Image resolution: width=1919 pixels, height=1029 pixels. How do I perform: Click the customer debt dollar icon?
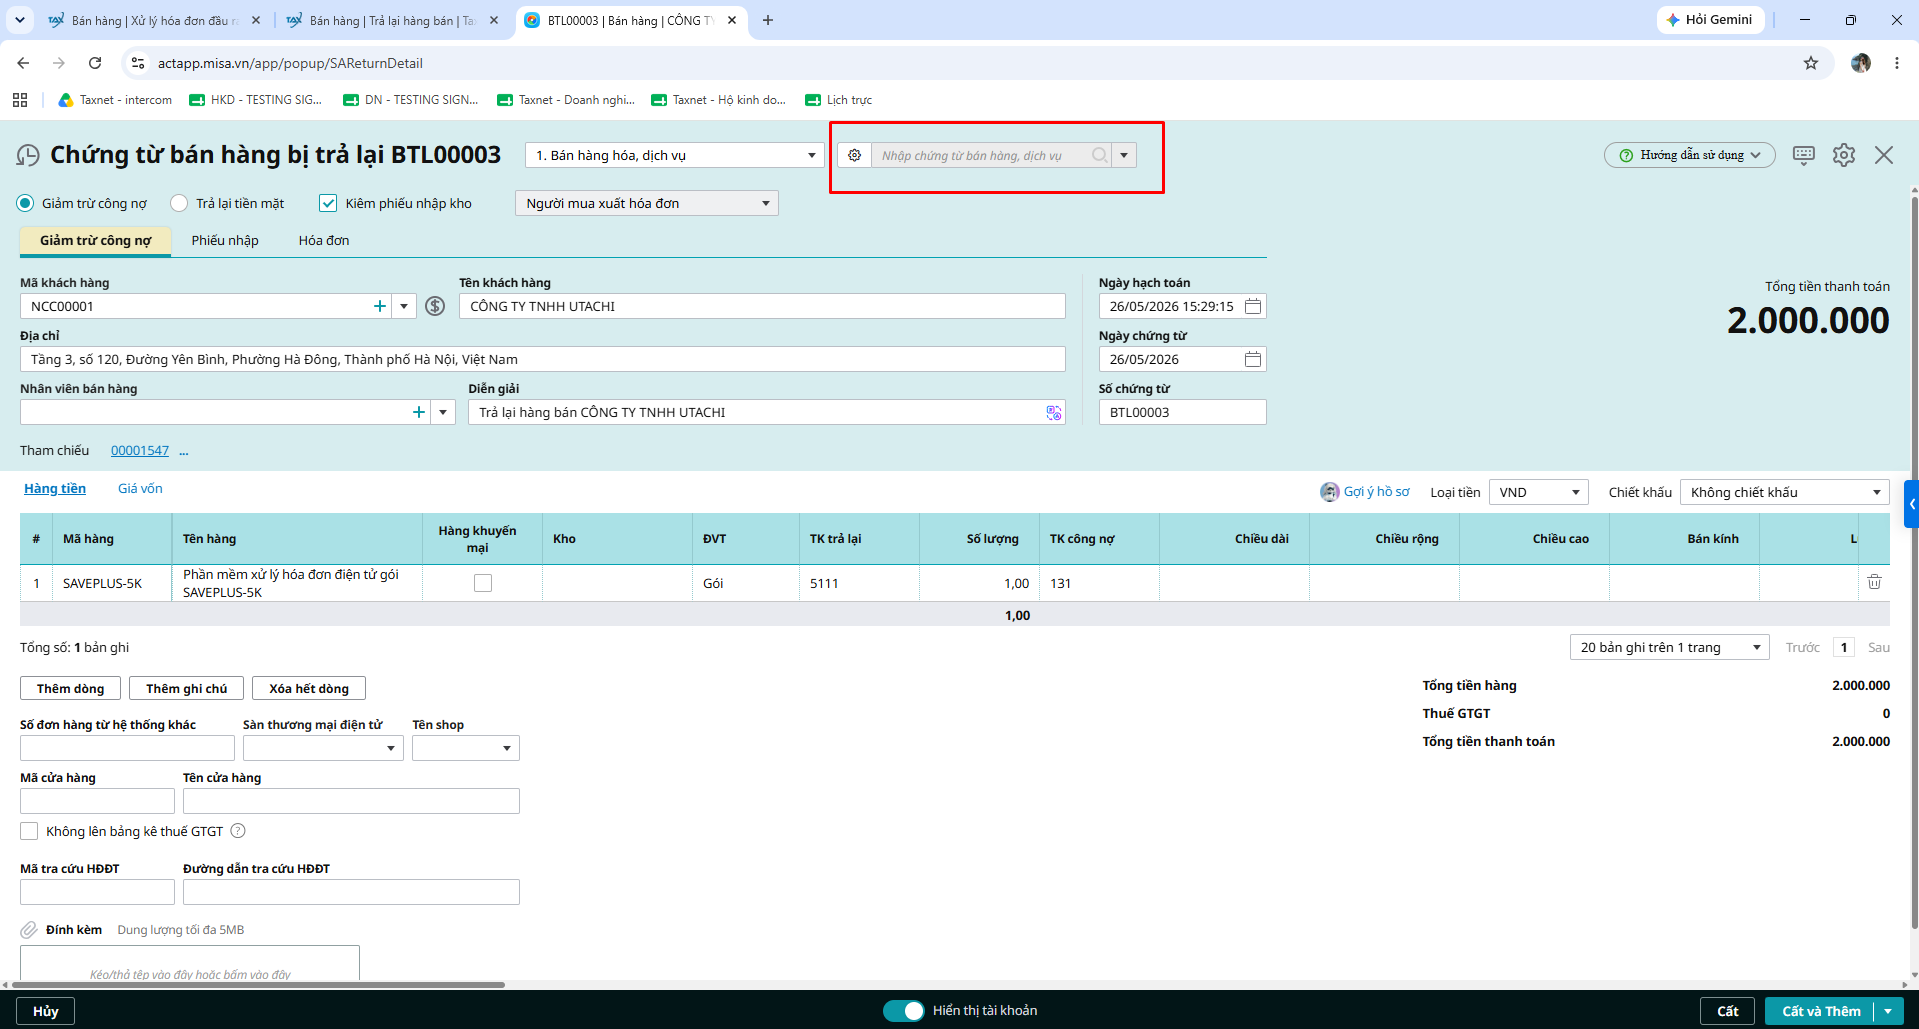coord(435,306)
